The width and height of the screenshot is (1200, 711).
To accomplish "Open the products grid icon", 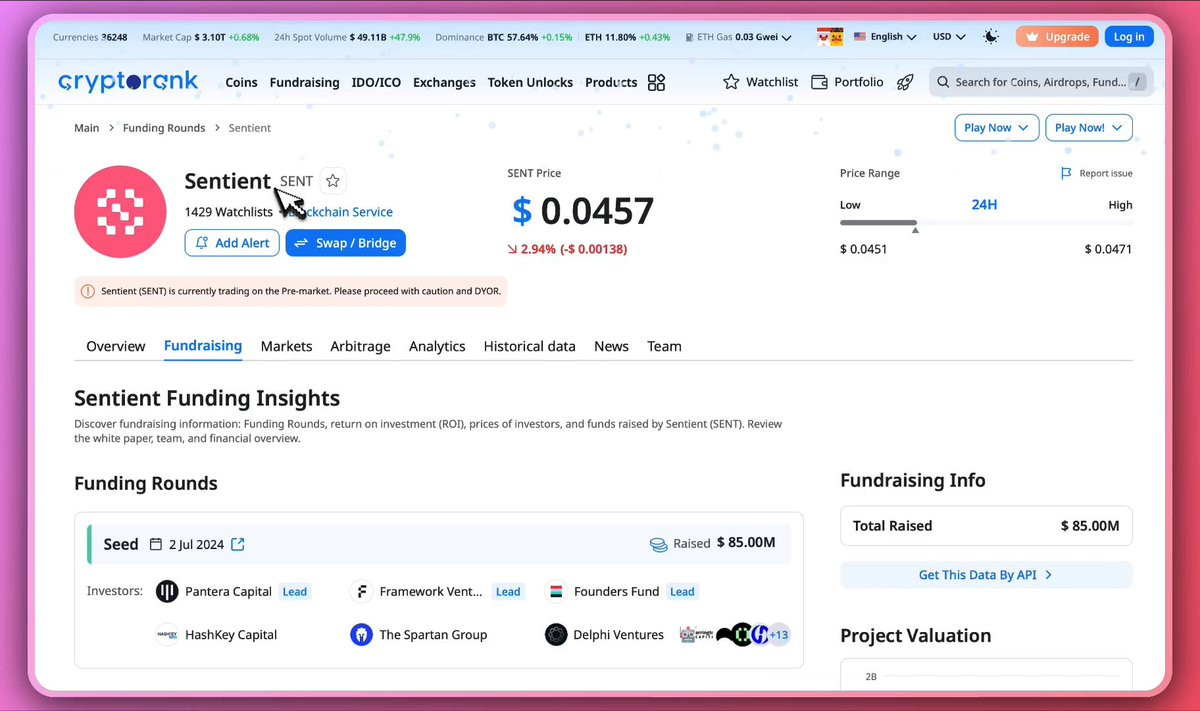I will (656, 82).
